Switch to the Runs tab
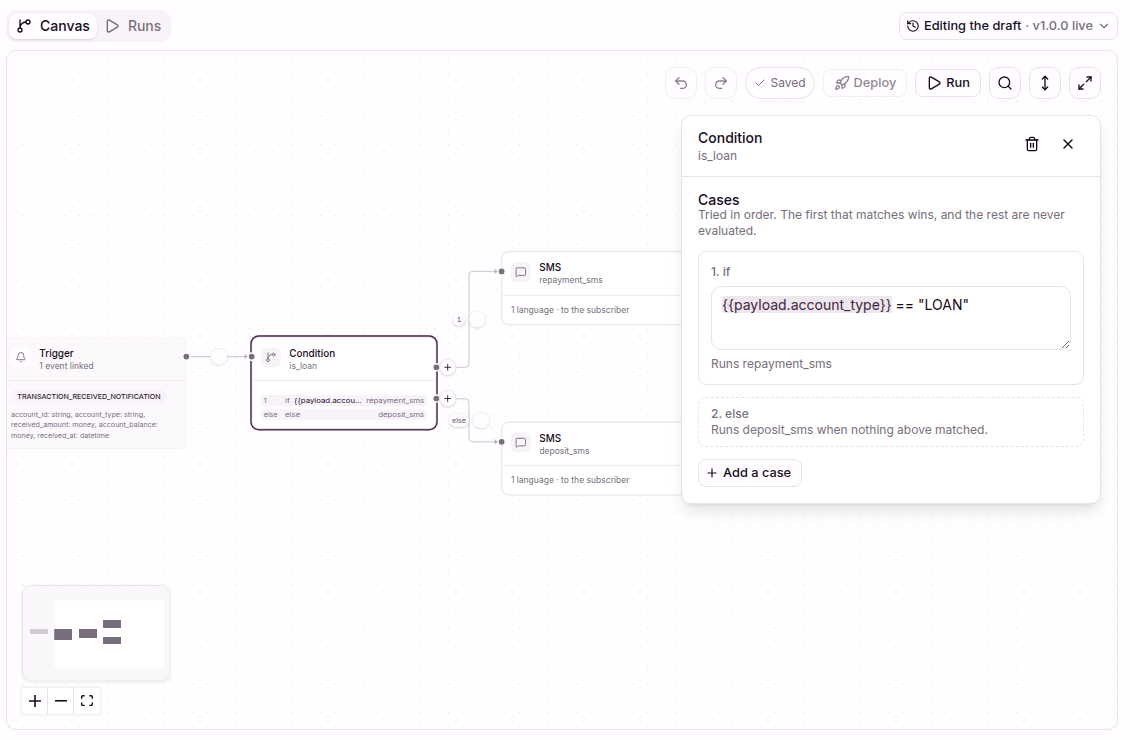This screenshot has width=1130, height=740. [x=134, y=26]
